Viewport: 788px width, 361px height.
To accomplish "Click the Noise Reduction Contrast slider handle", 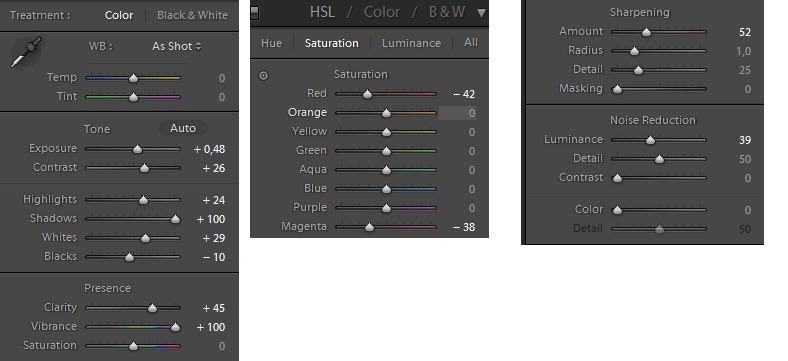I will pos(617,178).
